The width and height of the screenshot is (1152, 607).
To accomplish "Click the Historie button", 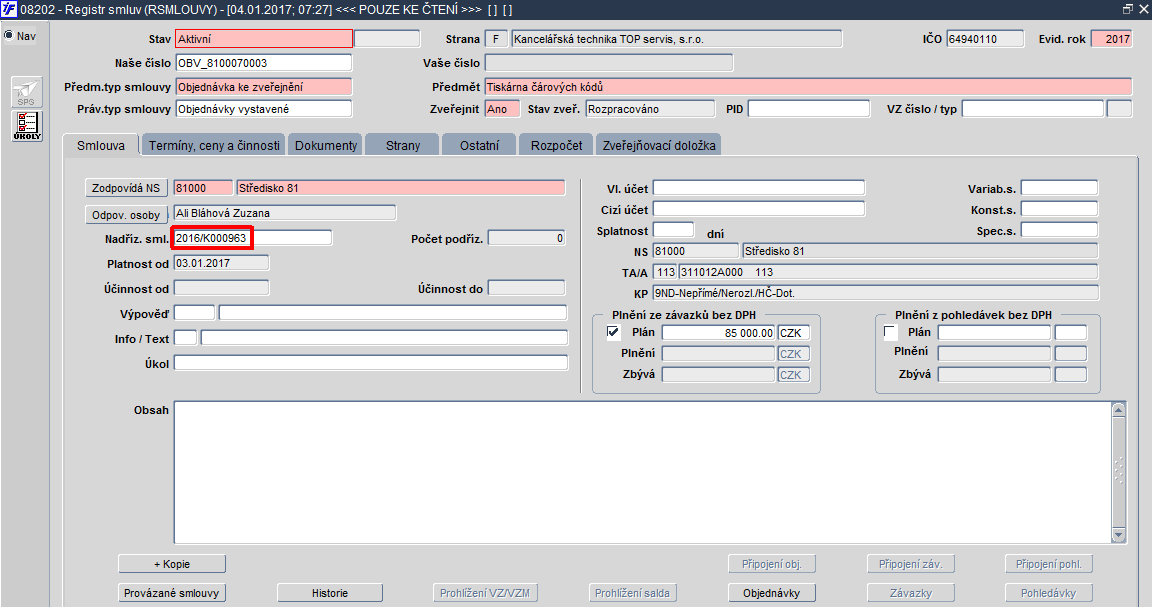I will tap(330, 592).
